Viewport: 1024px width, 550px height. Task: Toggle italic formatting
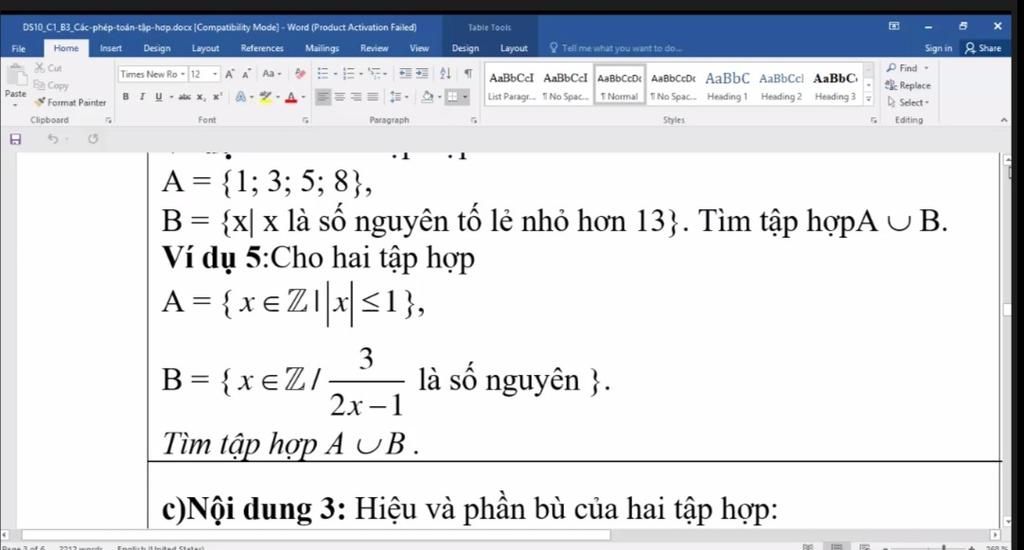pos(142,97)
